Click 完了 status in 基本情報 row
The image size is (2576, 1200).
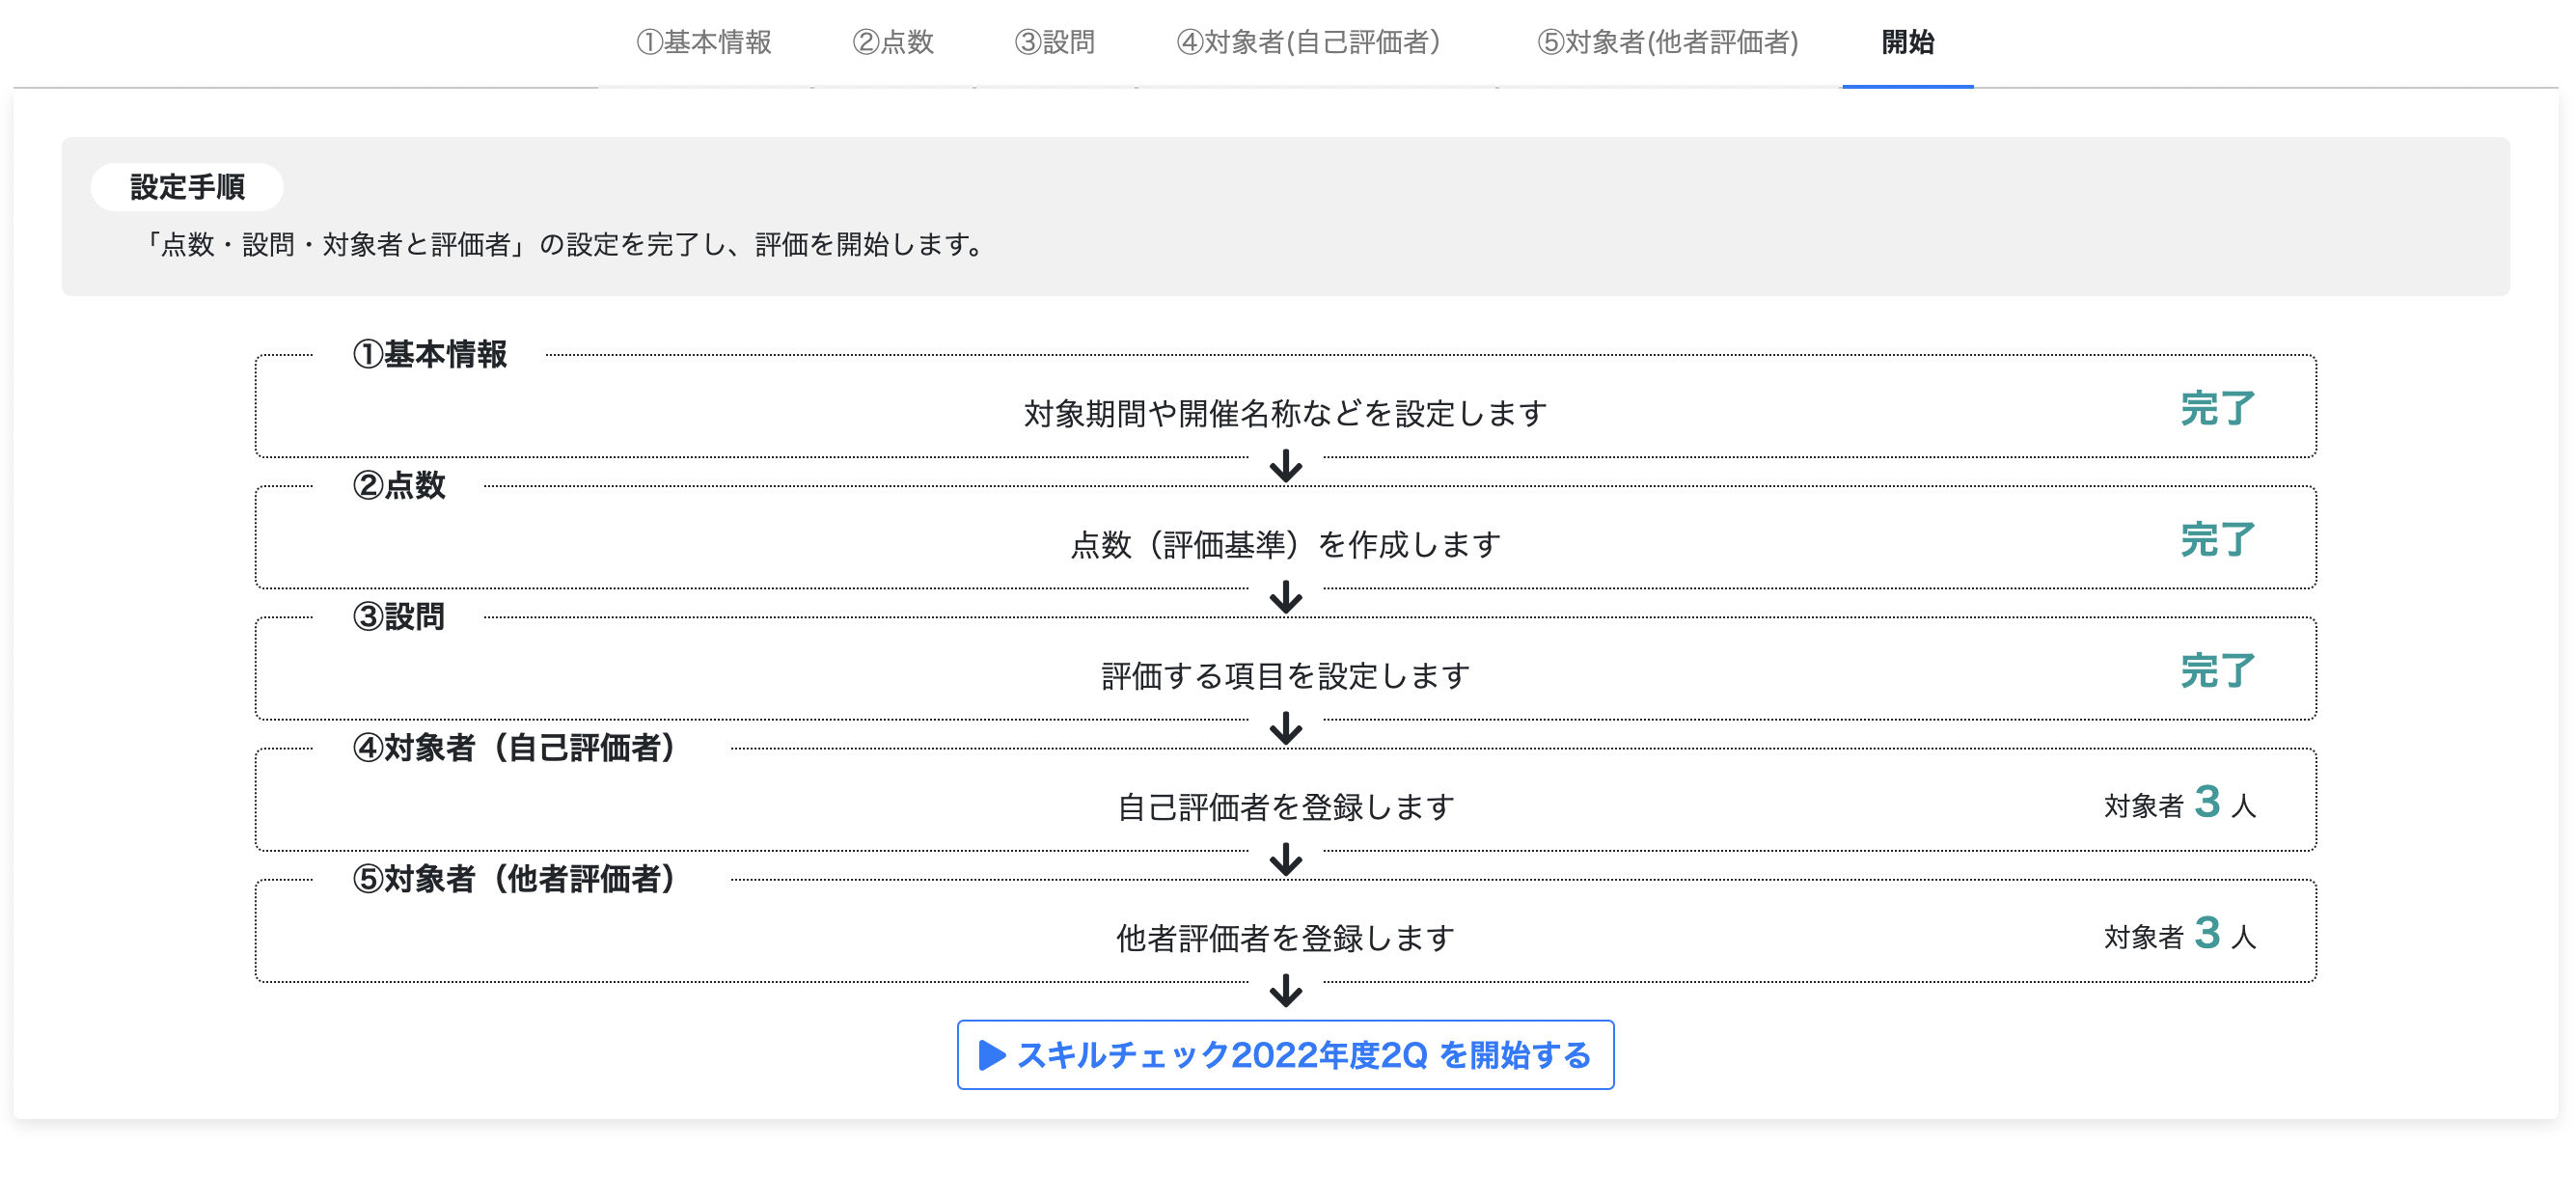pos(2218,409)
